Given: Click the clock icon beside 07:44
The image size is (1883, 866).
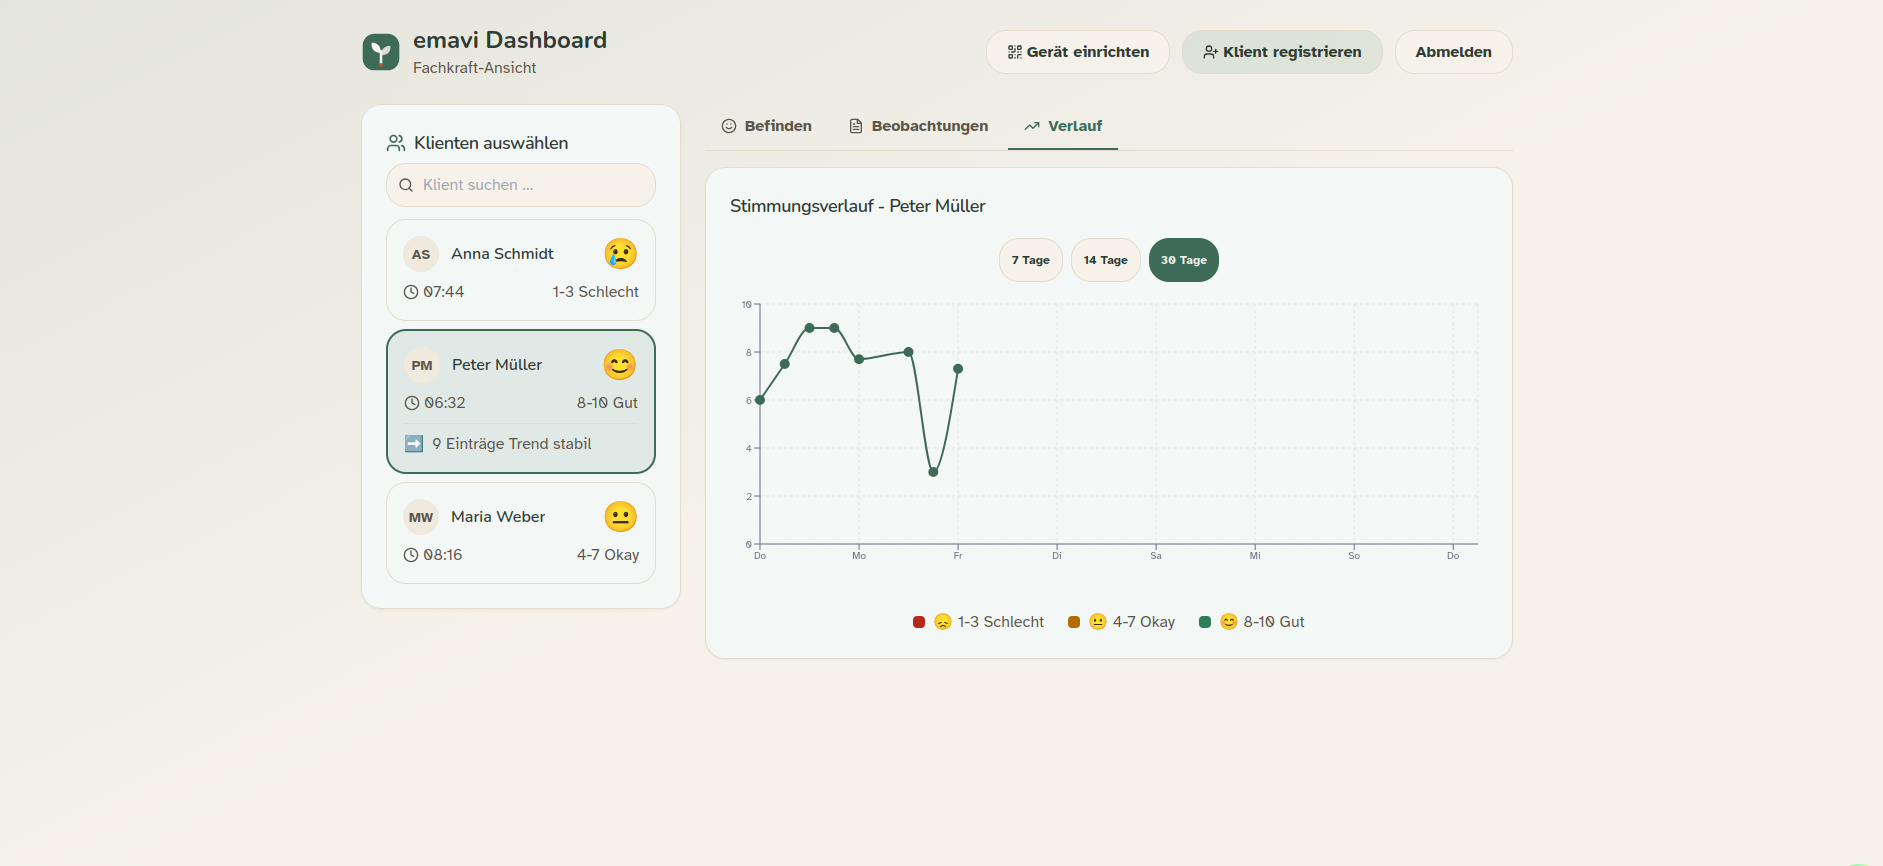Looking at the screenshot, I should point(411,292).
